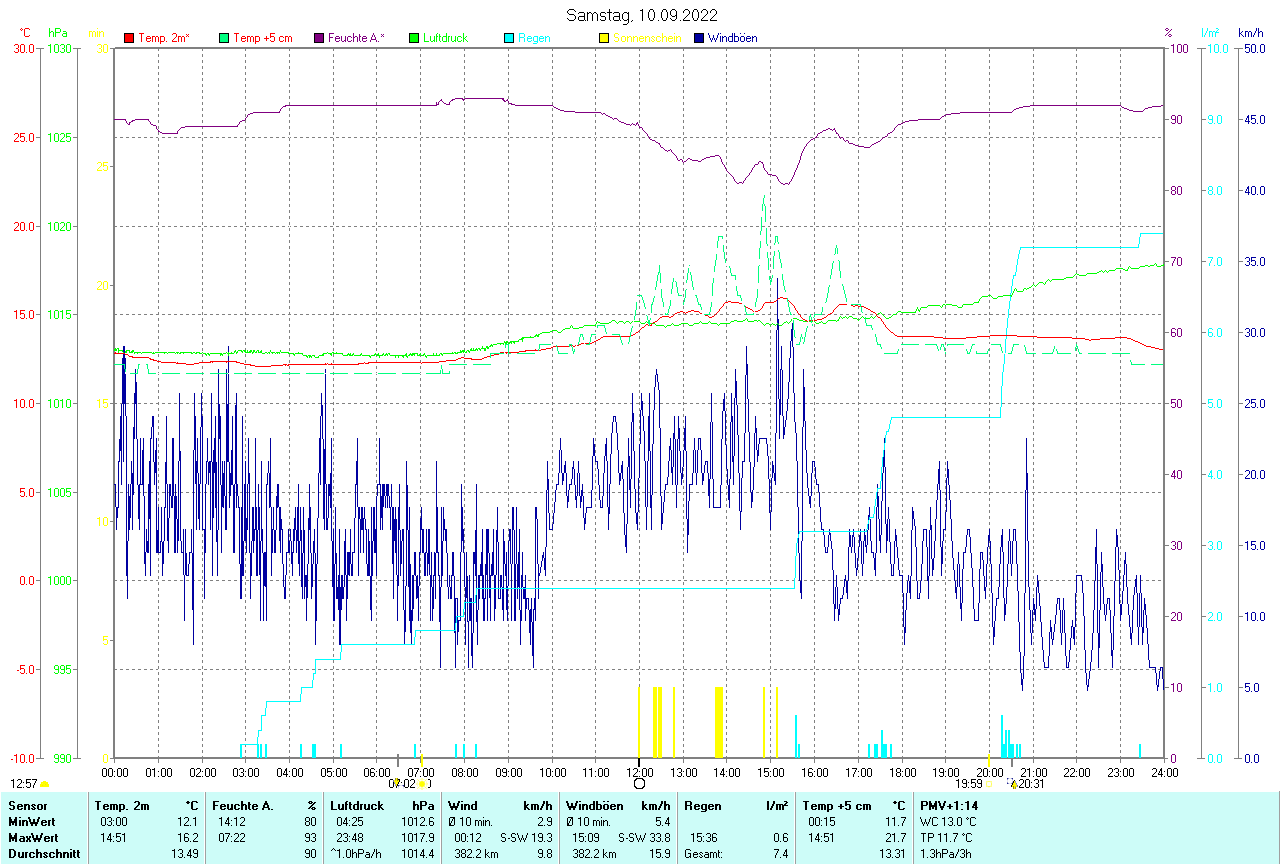The width and height of the screenshot is (1280, 864).
Task: Click the average pressure value 1014.4
Action: (418, 854)
